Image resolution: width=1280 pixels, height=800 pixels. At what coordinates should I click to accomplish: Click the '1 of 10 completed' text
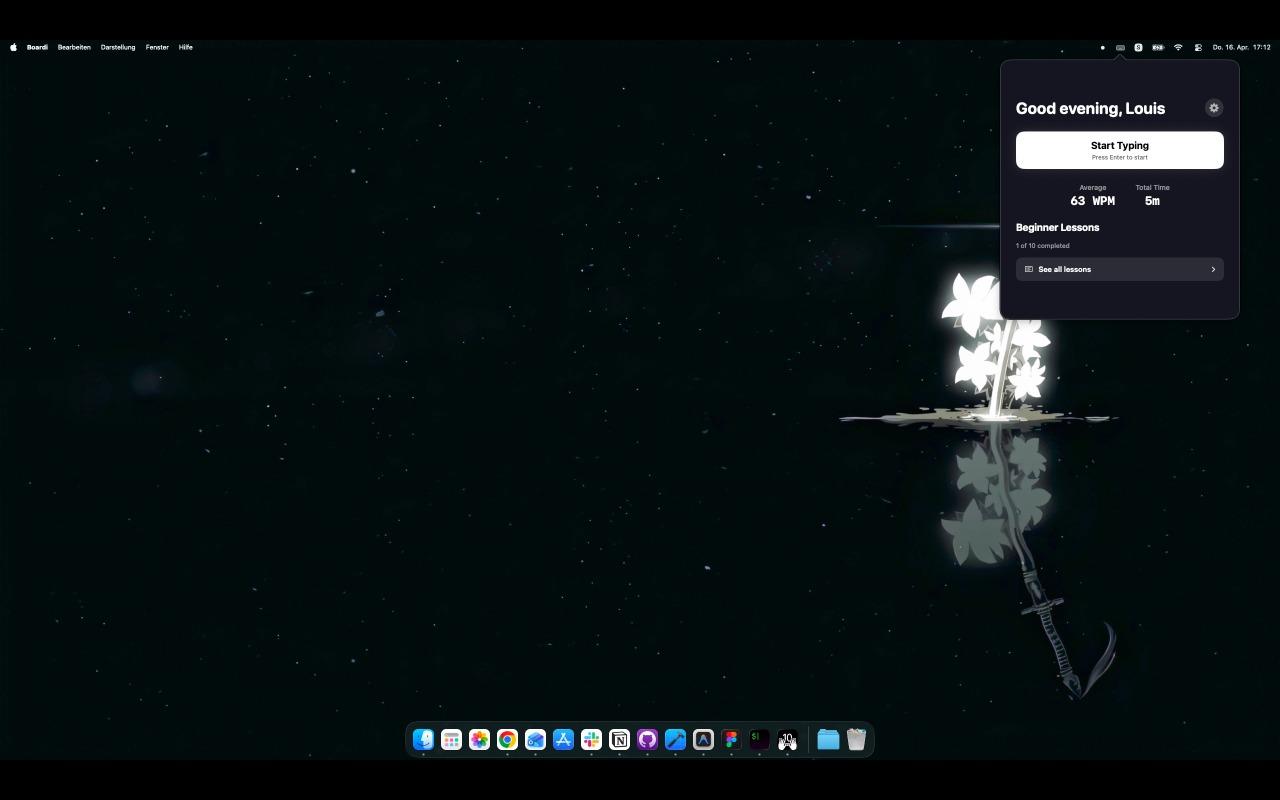[x=1042, y=246]
